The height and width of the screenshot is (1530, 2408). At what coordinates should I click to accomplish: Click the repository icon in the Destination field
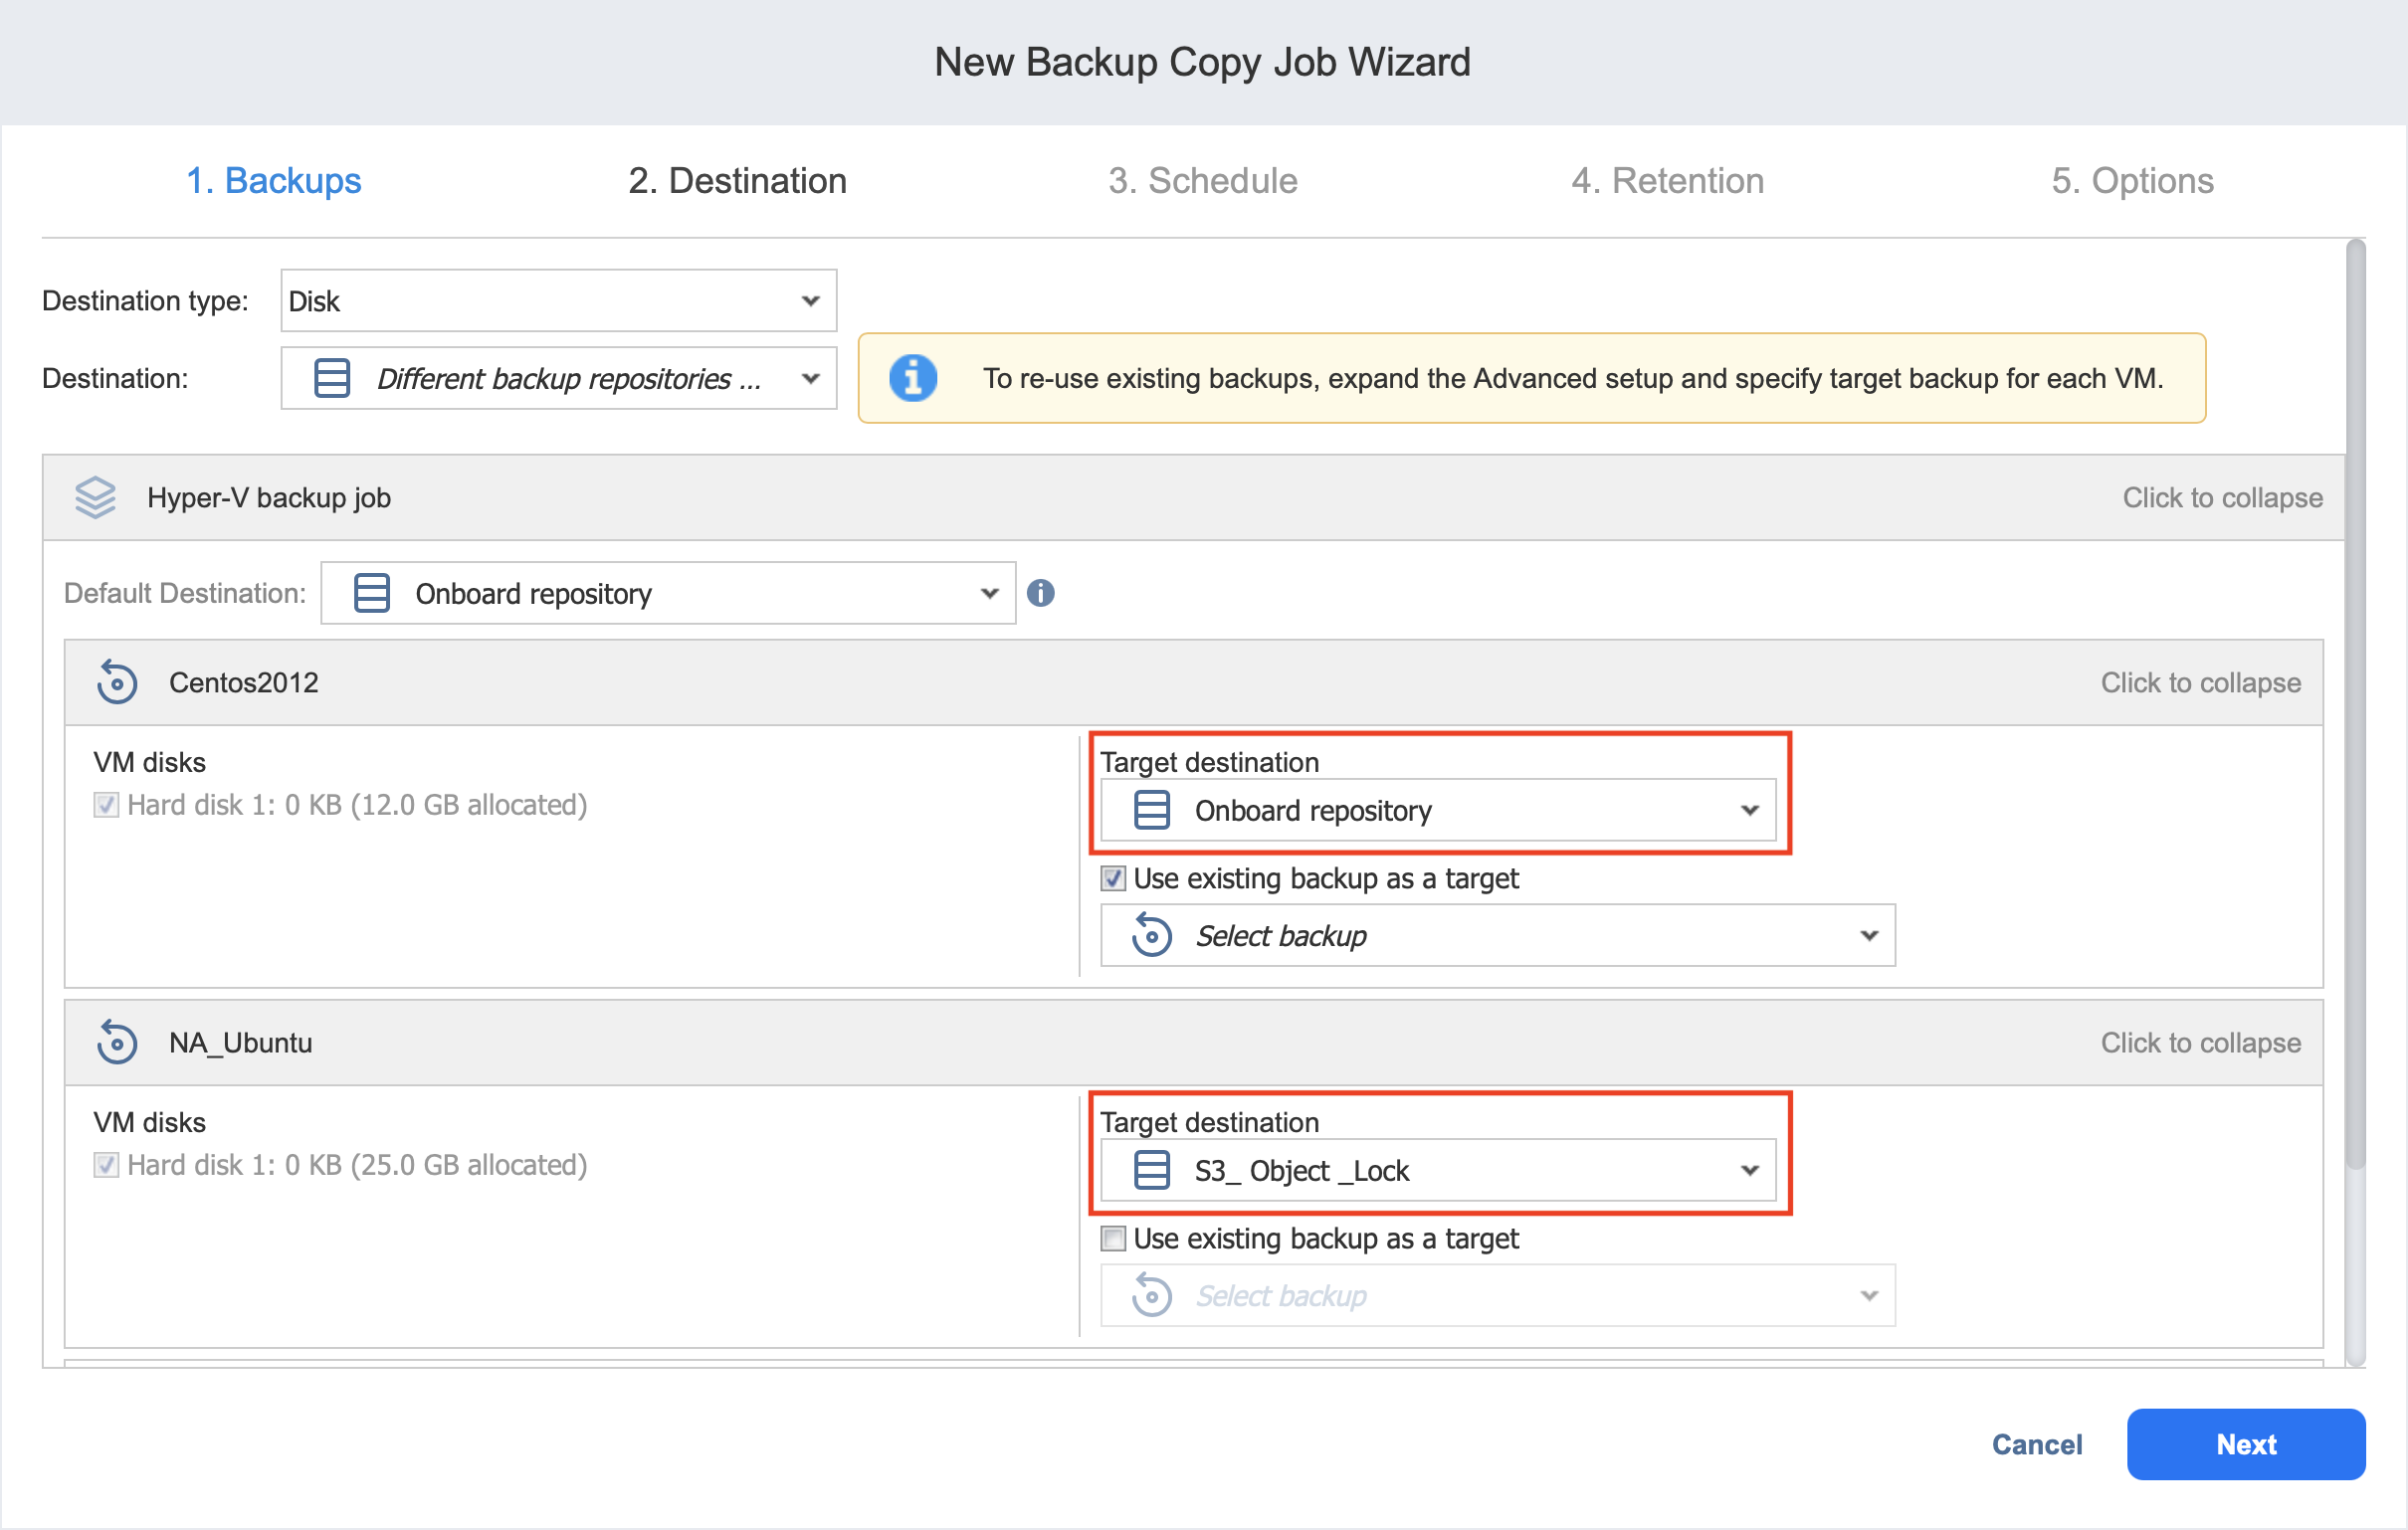pyautogui.click(x=330, y=378)
